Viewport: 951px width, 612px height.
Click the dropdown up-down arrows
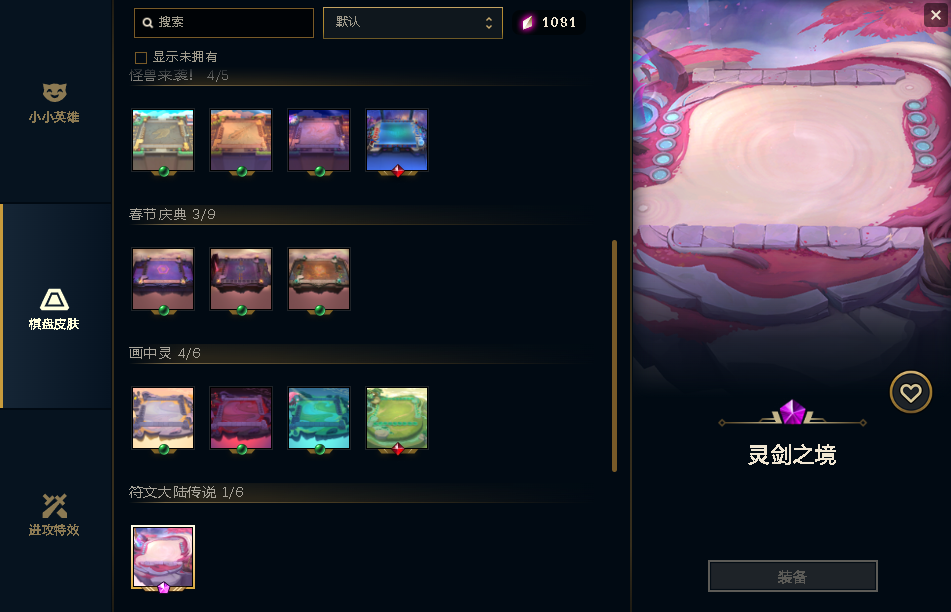coord(489,23)
